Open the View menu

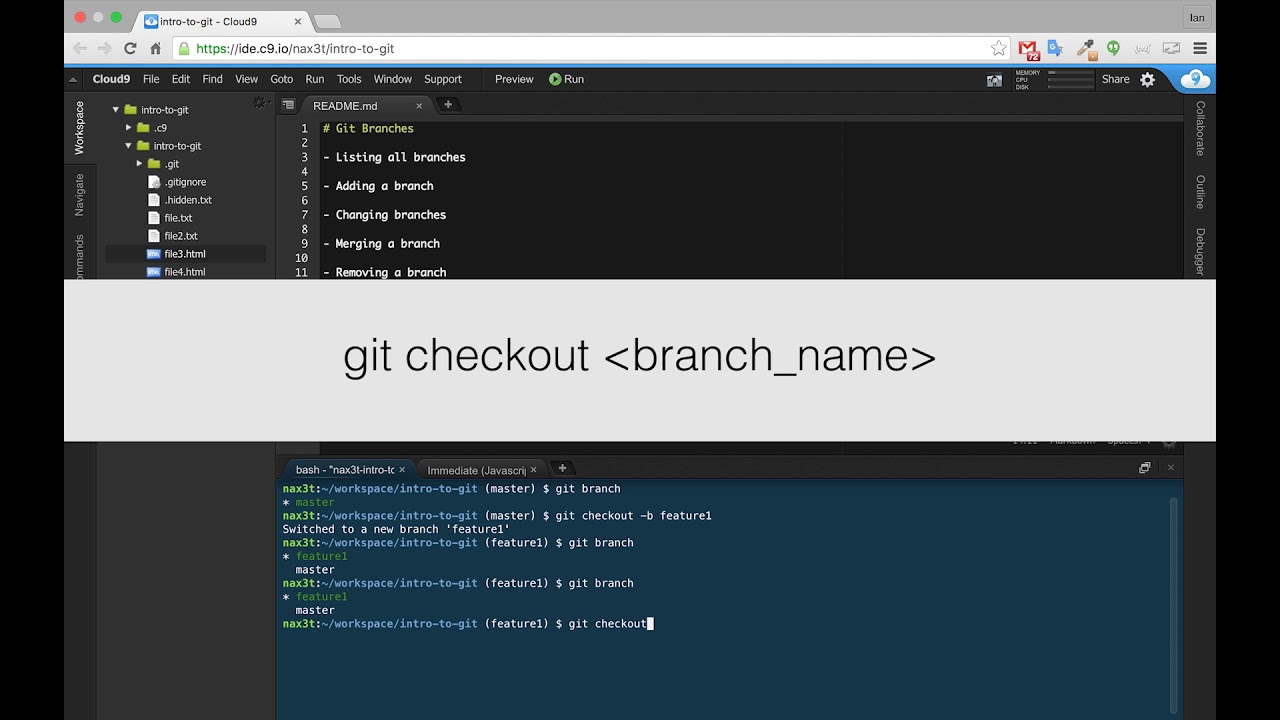[x=246, y=79]
